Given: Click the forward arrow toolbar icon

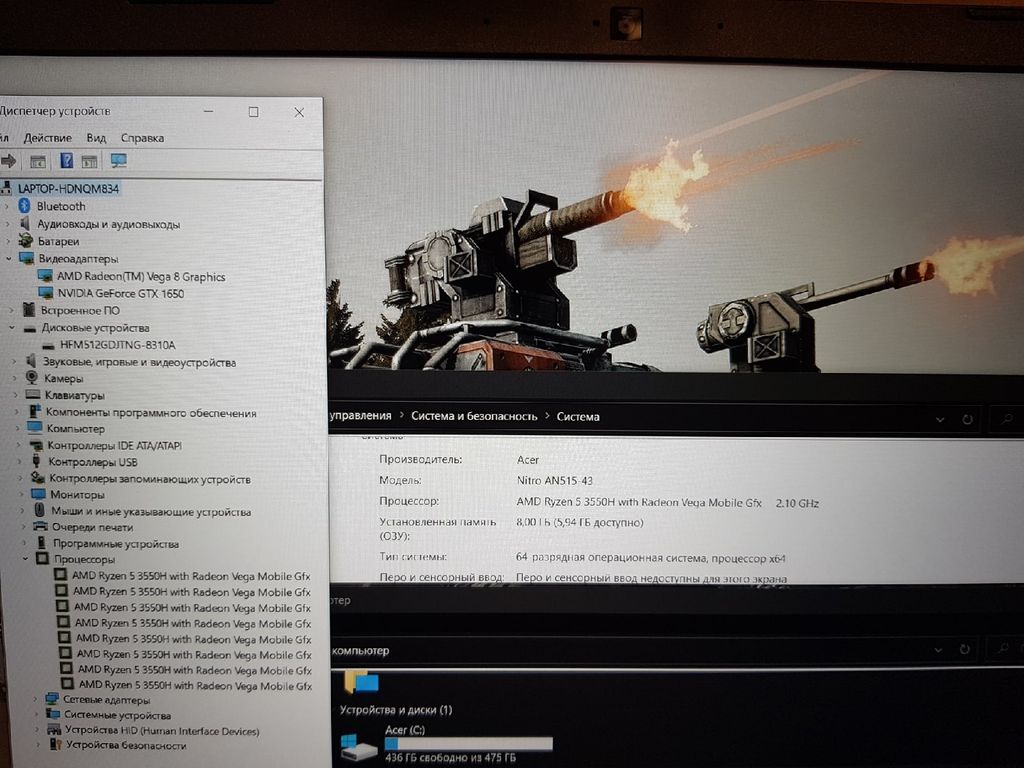Looking at the screenshot, I should [x=9, y=161].
